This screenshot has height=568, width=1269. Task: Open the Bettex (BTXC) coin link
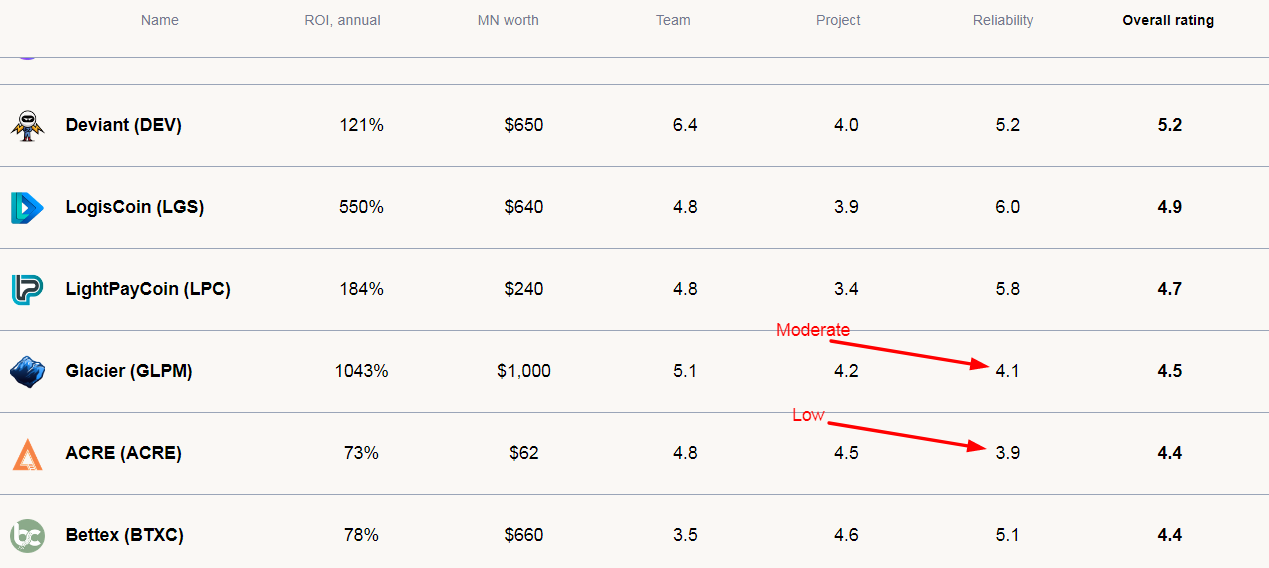coord(125,535)
